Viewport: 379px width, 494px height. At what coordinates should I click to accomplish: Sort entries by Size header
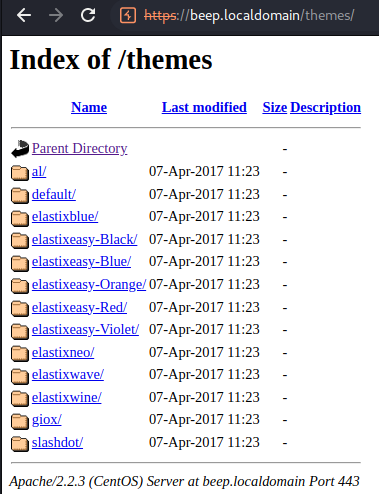275,107
